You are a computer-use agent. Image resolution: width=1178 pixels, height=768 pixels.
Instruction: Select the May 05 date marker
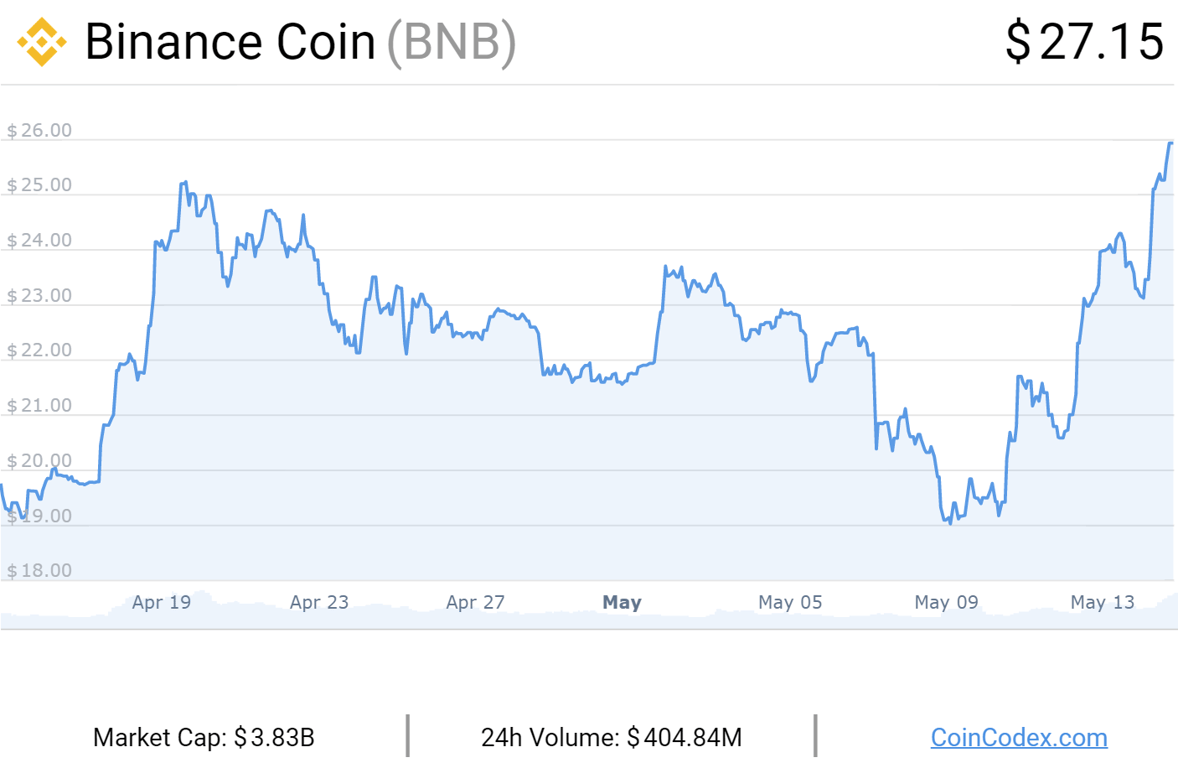(x=790, y=602)
